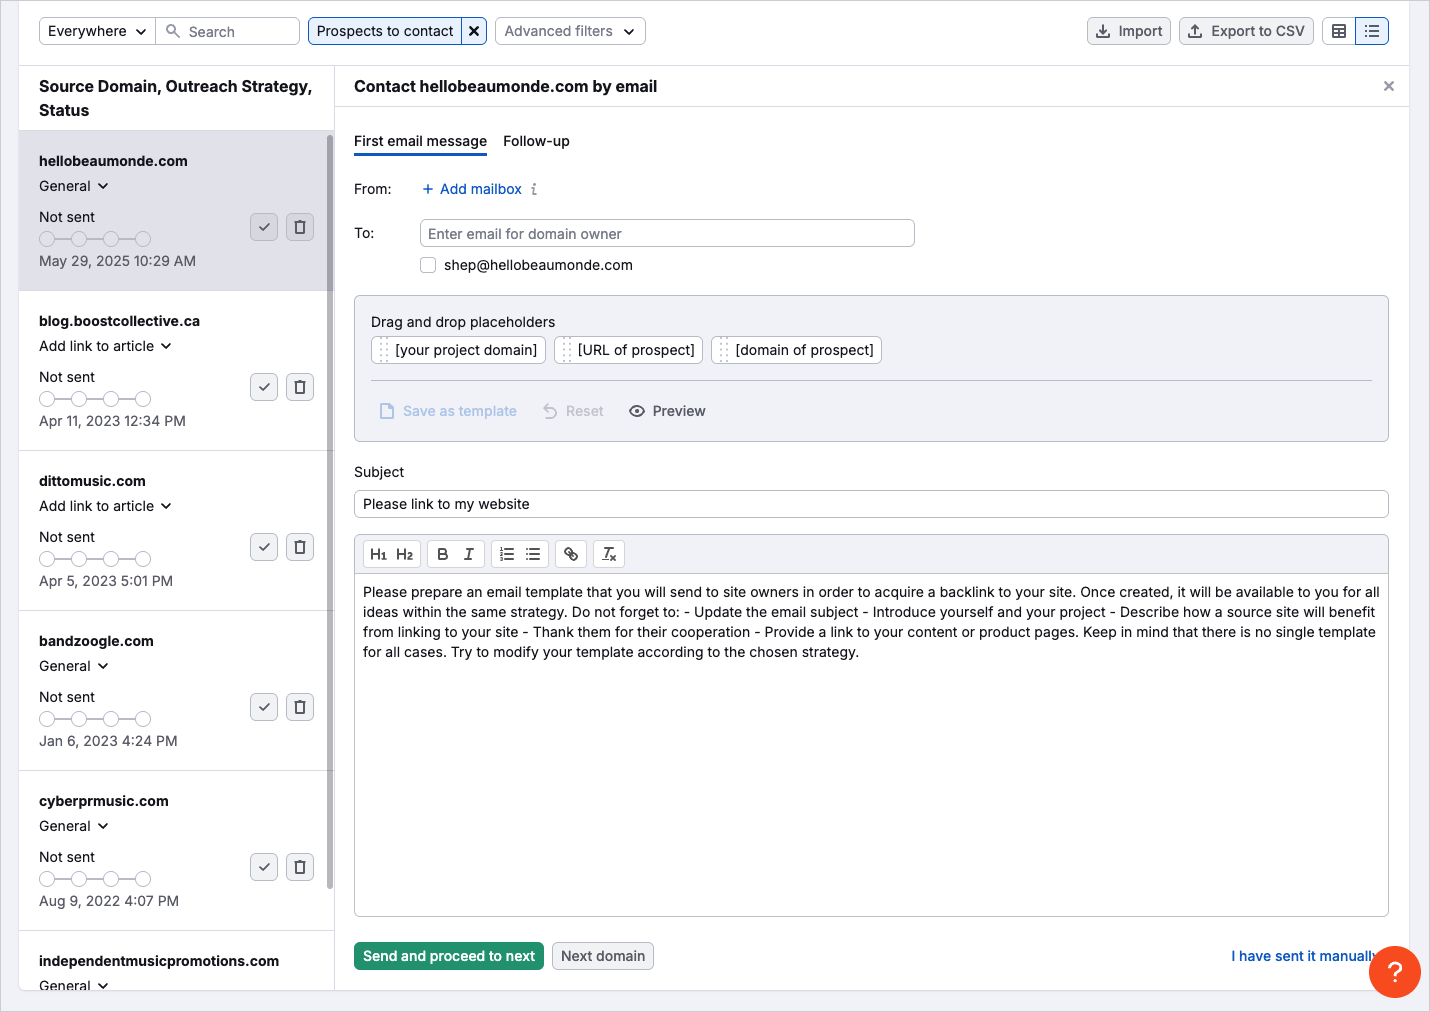This screenshot has height=1012, width=1430.
Task: Select the First email message tab
Action: 420,141
